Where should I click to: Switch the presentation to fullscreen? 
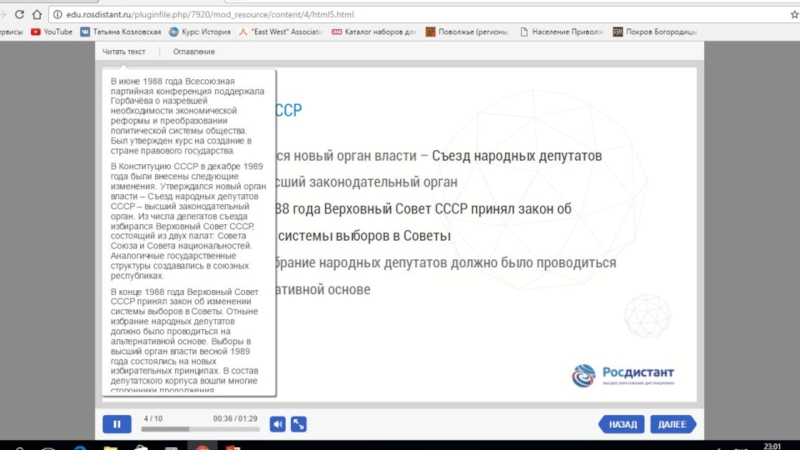298,424
